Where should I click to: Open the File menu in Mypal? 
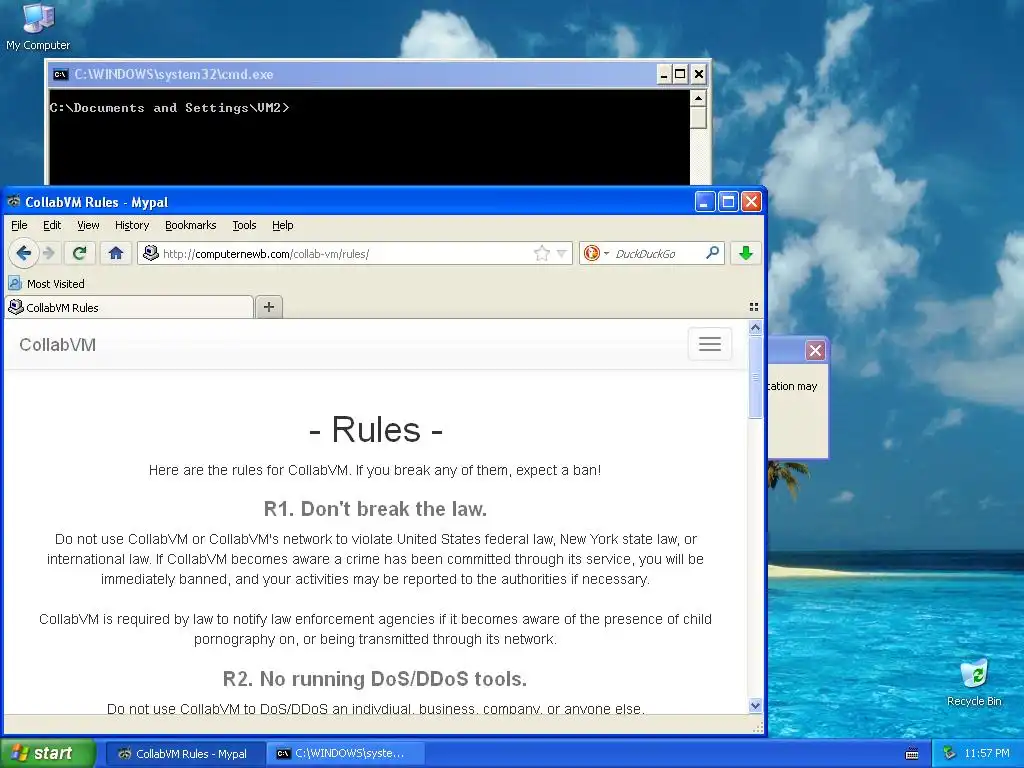coord(19,225)
